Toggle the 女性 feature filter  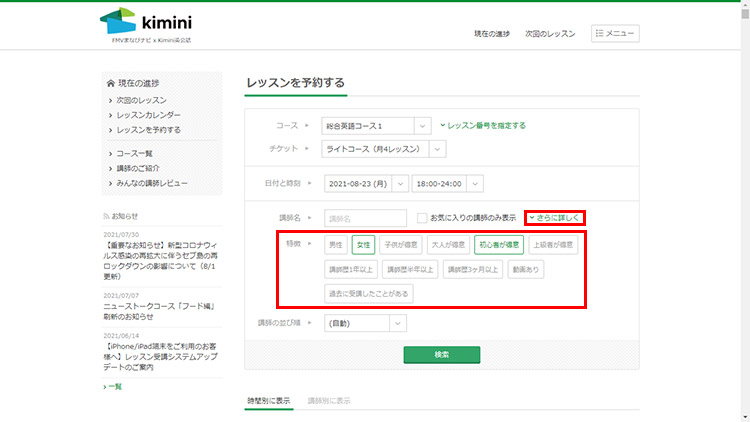362,244
